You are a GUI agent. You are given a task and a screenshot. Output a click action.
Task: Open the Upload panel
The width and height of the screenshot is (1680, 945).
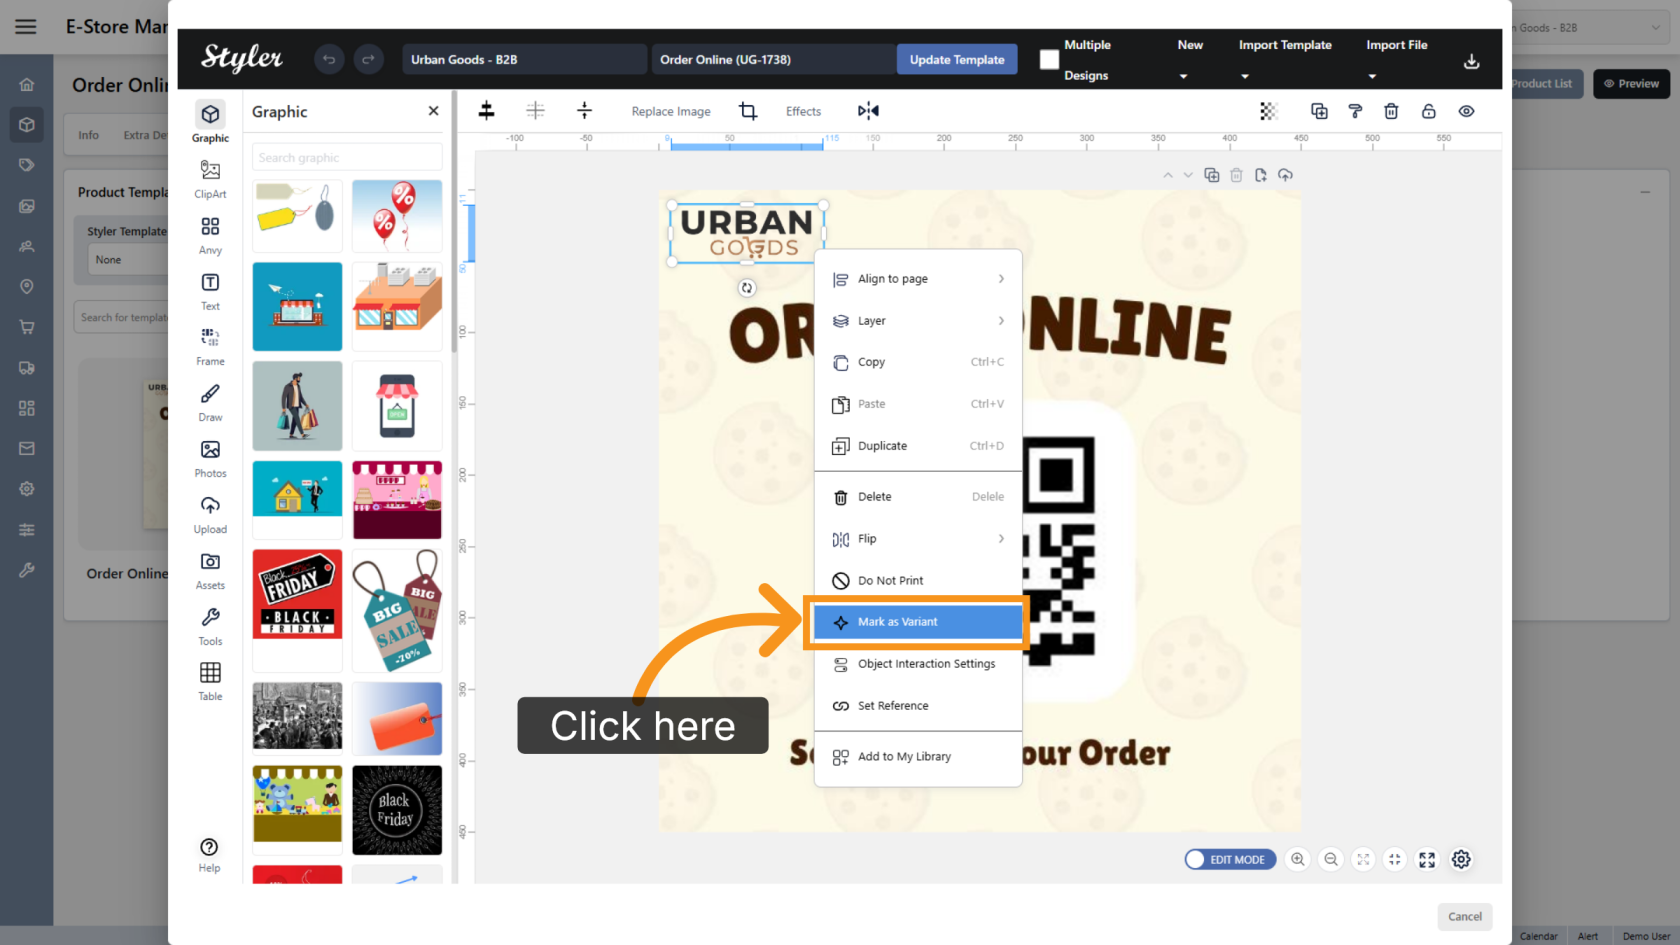(210, 514)
